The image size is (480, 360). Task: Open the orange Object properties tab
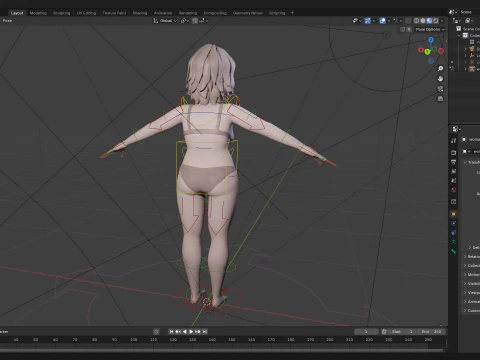(454, 214)
